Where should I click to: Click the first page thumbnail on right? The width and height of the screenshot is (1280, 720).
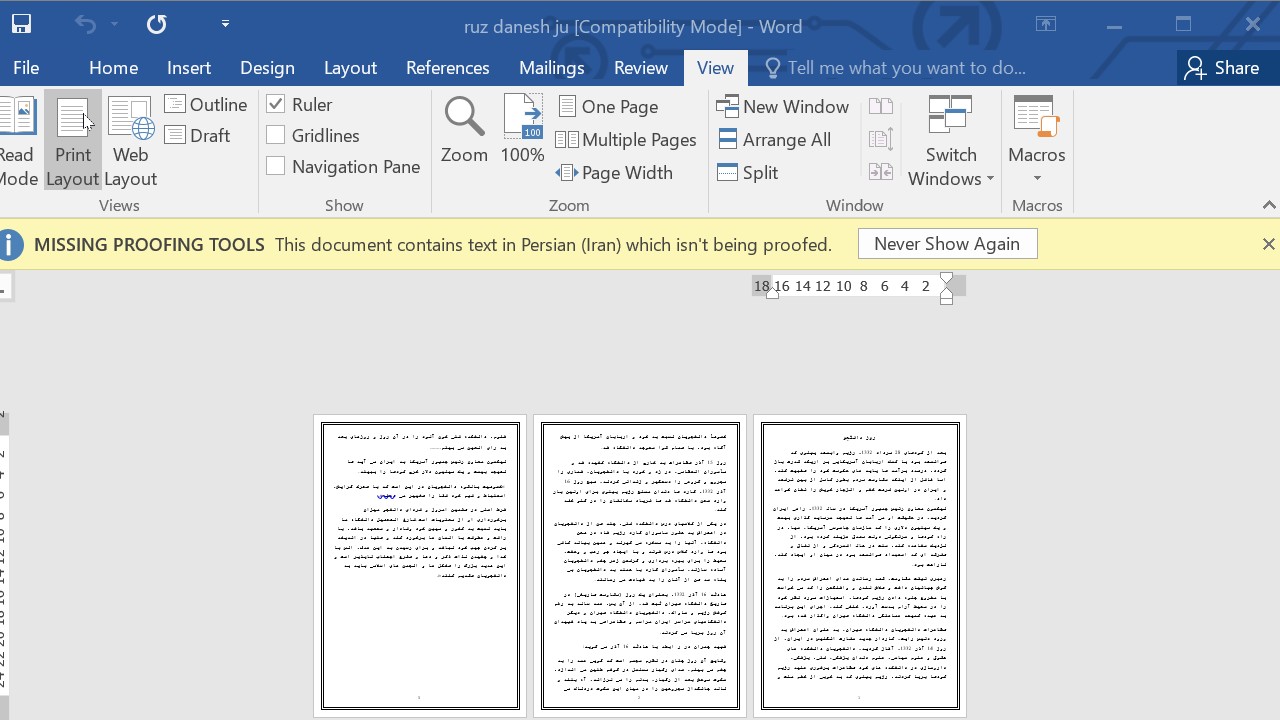[x=860, y=566]
